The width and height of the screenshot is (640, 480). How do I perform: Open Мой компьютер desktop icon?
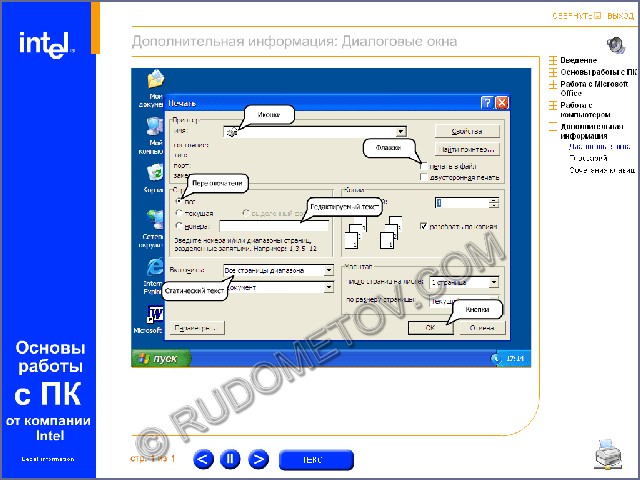point(153,136)
